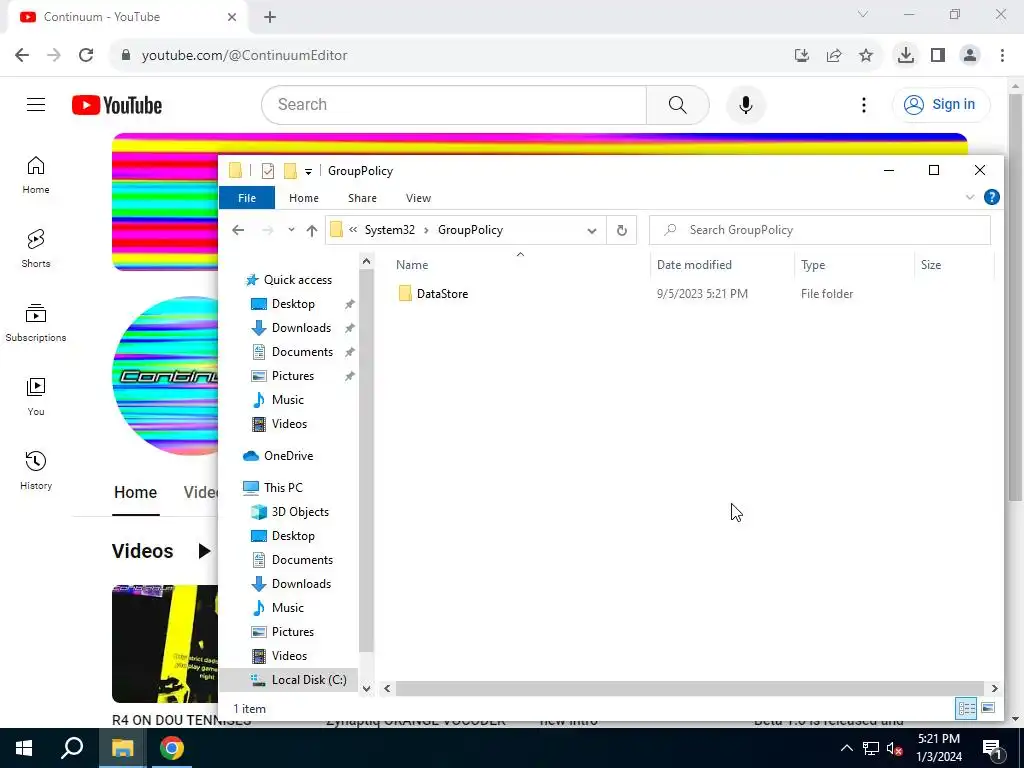This screenshot has width=1024, height=768.
Task: Show hidden system tray icons
Action: [846, 748]
